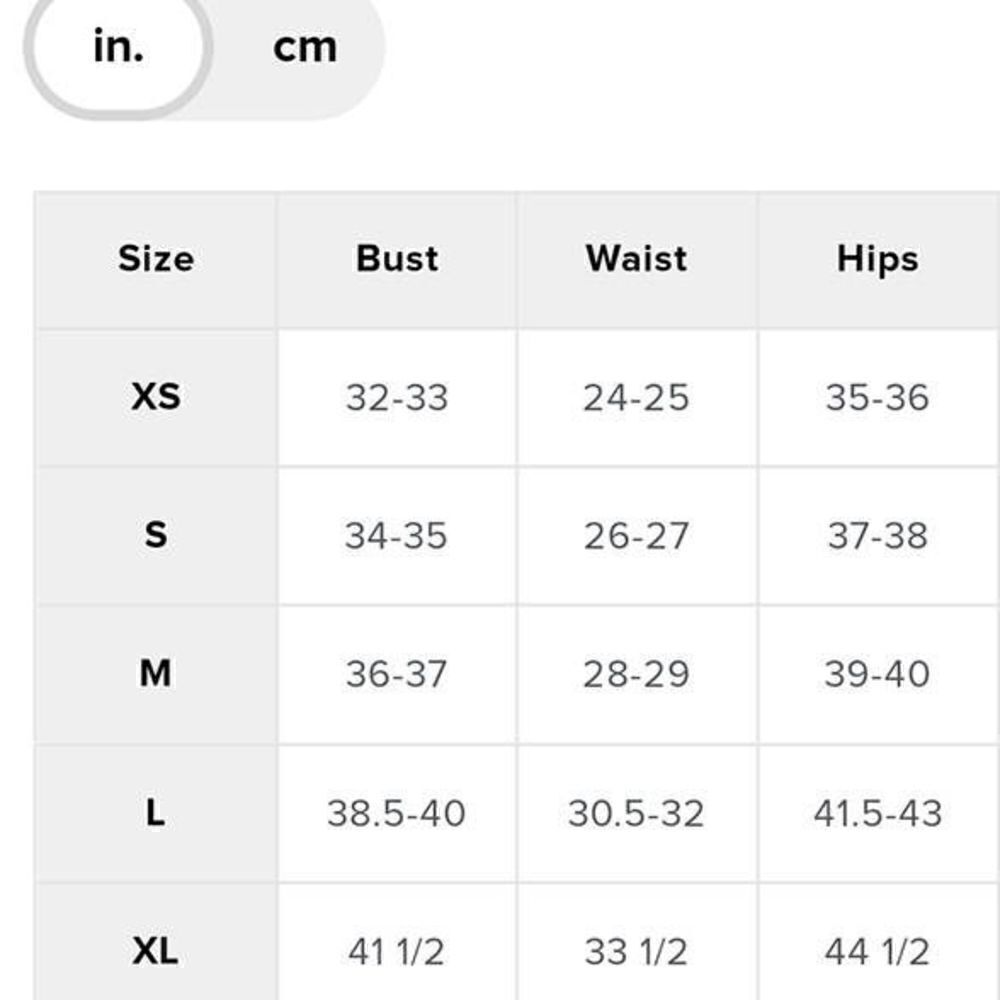The width and height of the screenshot is (1000, 1000).
Task: Click the M bust value 36-37
Action: 397,674
